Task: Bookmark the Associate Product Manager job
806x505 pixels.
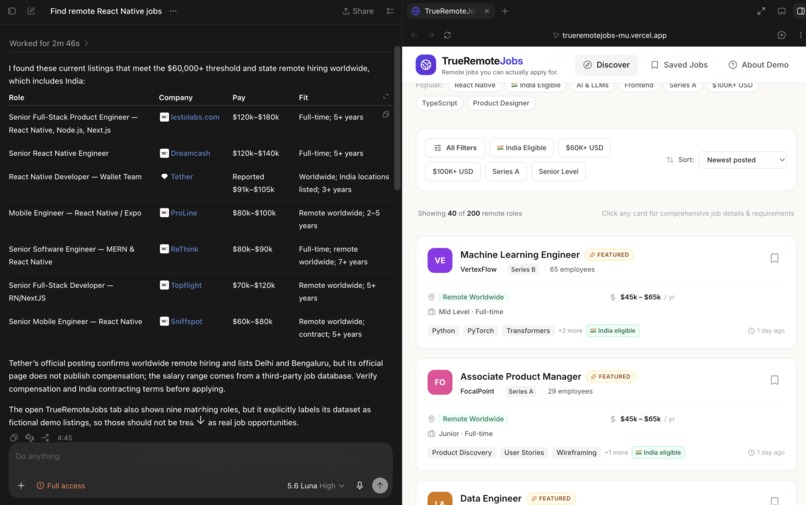Action: tap(774, 380)
